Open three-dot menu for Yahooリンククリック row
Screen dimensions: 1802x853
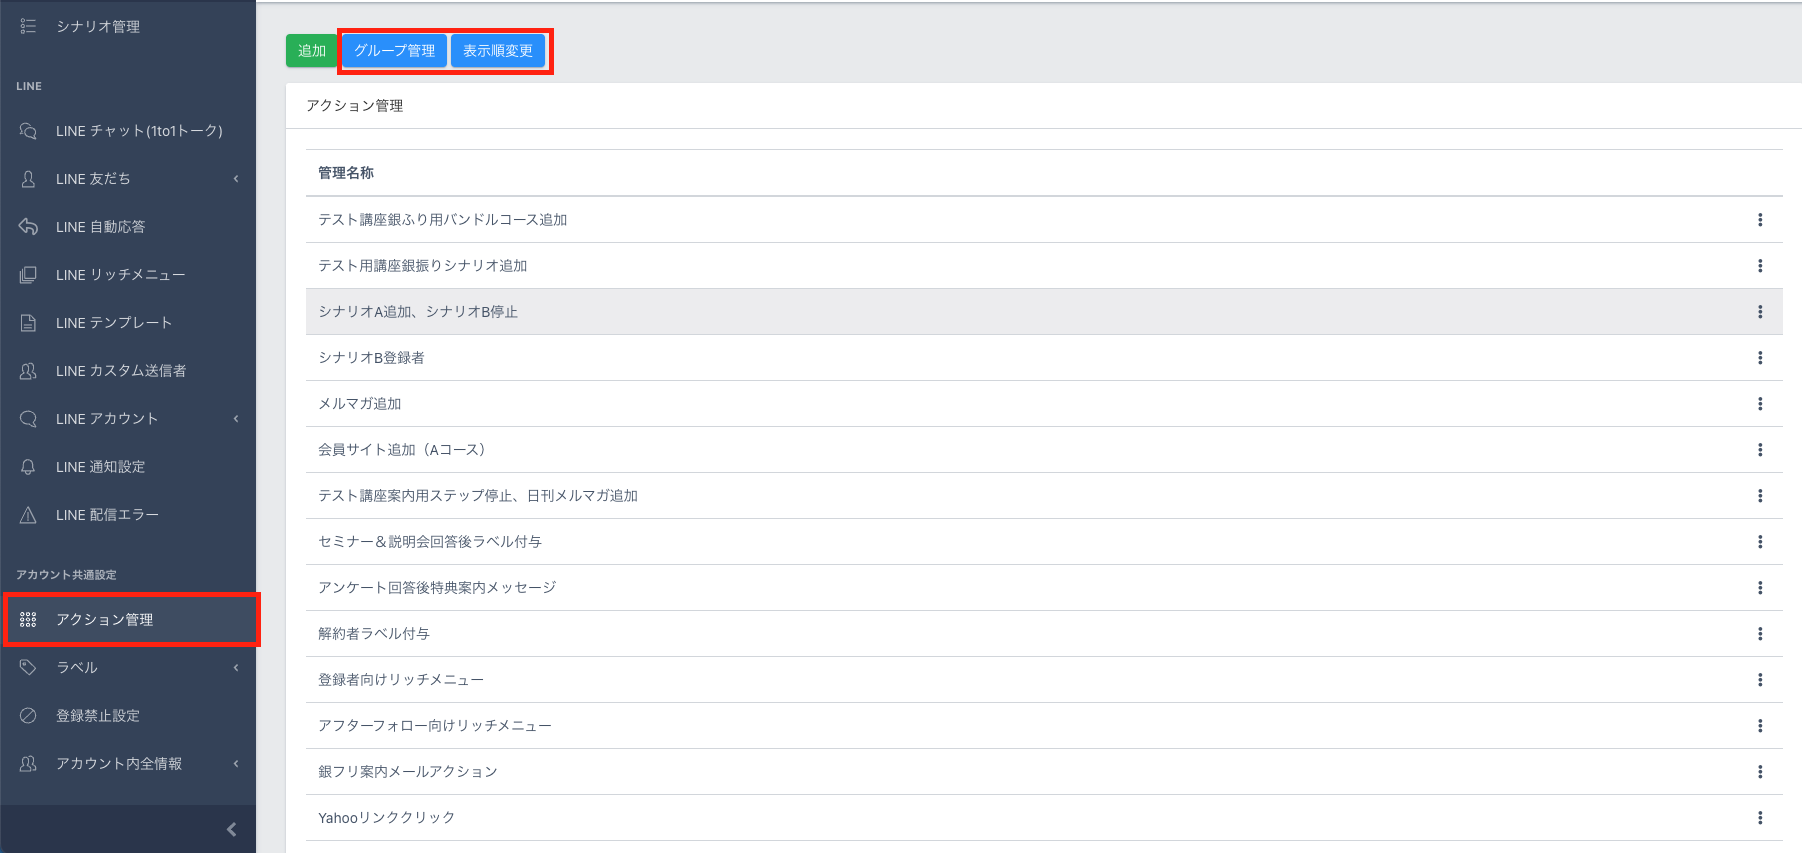point(1759,818)
